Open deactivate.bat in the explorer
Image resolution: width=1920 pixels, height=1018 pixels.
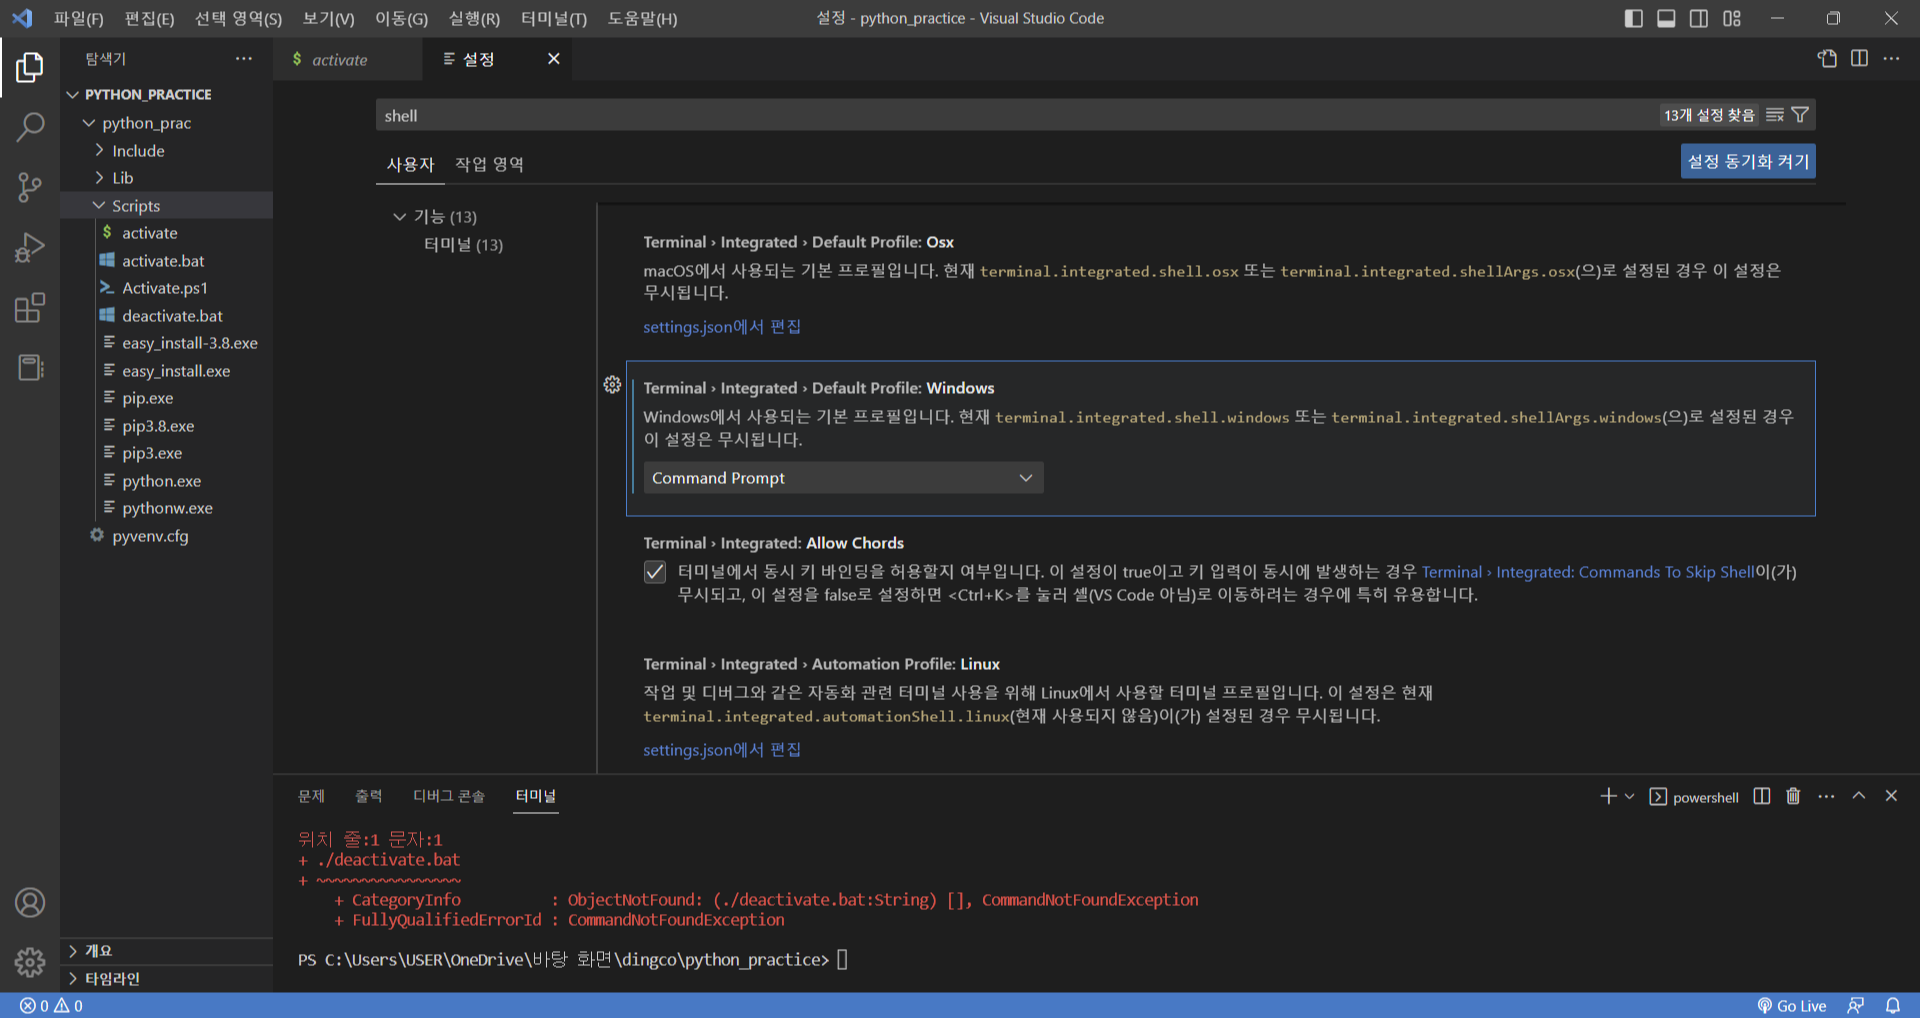pos(172,316)
